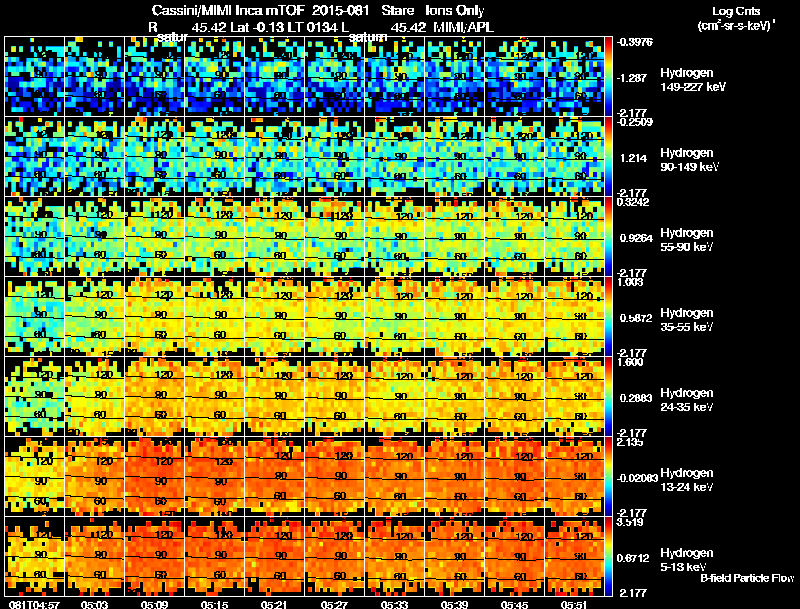Click the 05:27 time axis label
The image size is (800, 609).
click(334, 604)
